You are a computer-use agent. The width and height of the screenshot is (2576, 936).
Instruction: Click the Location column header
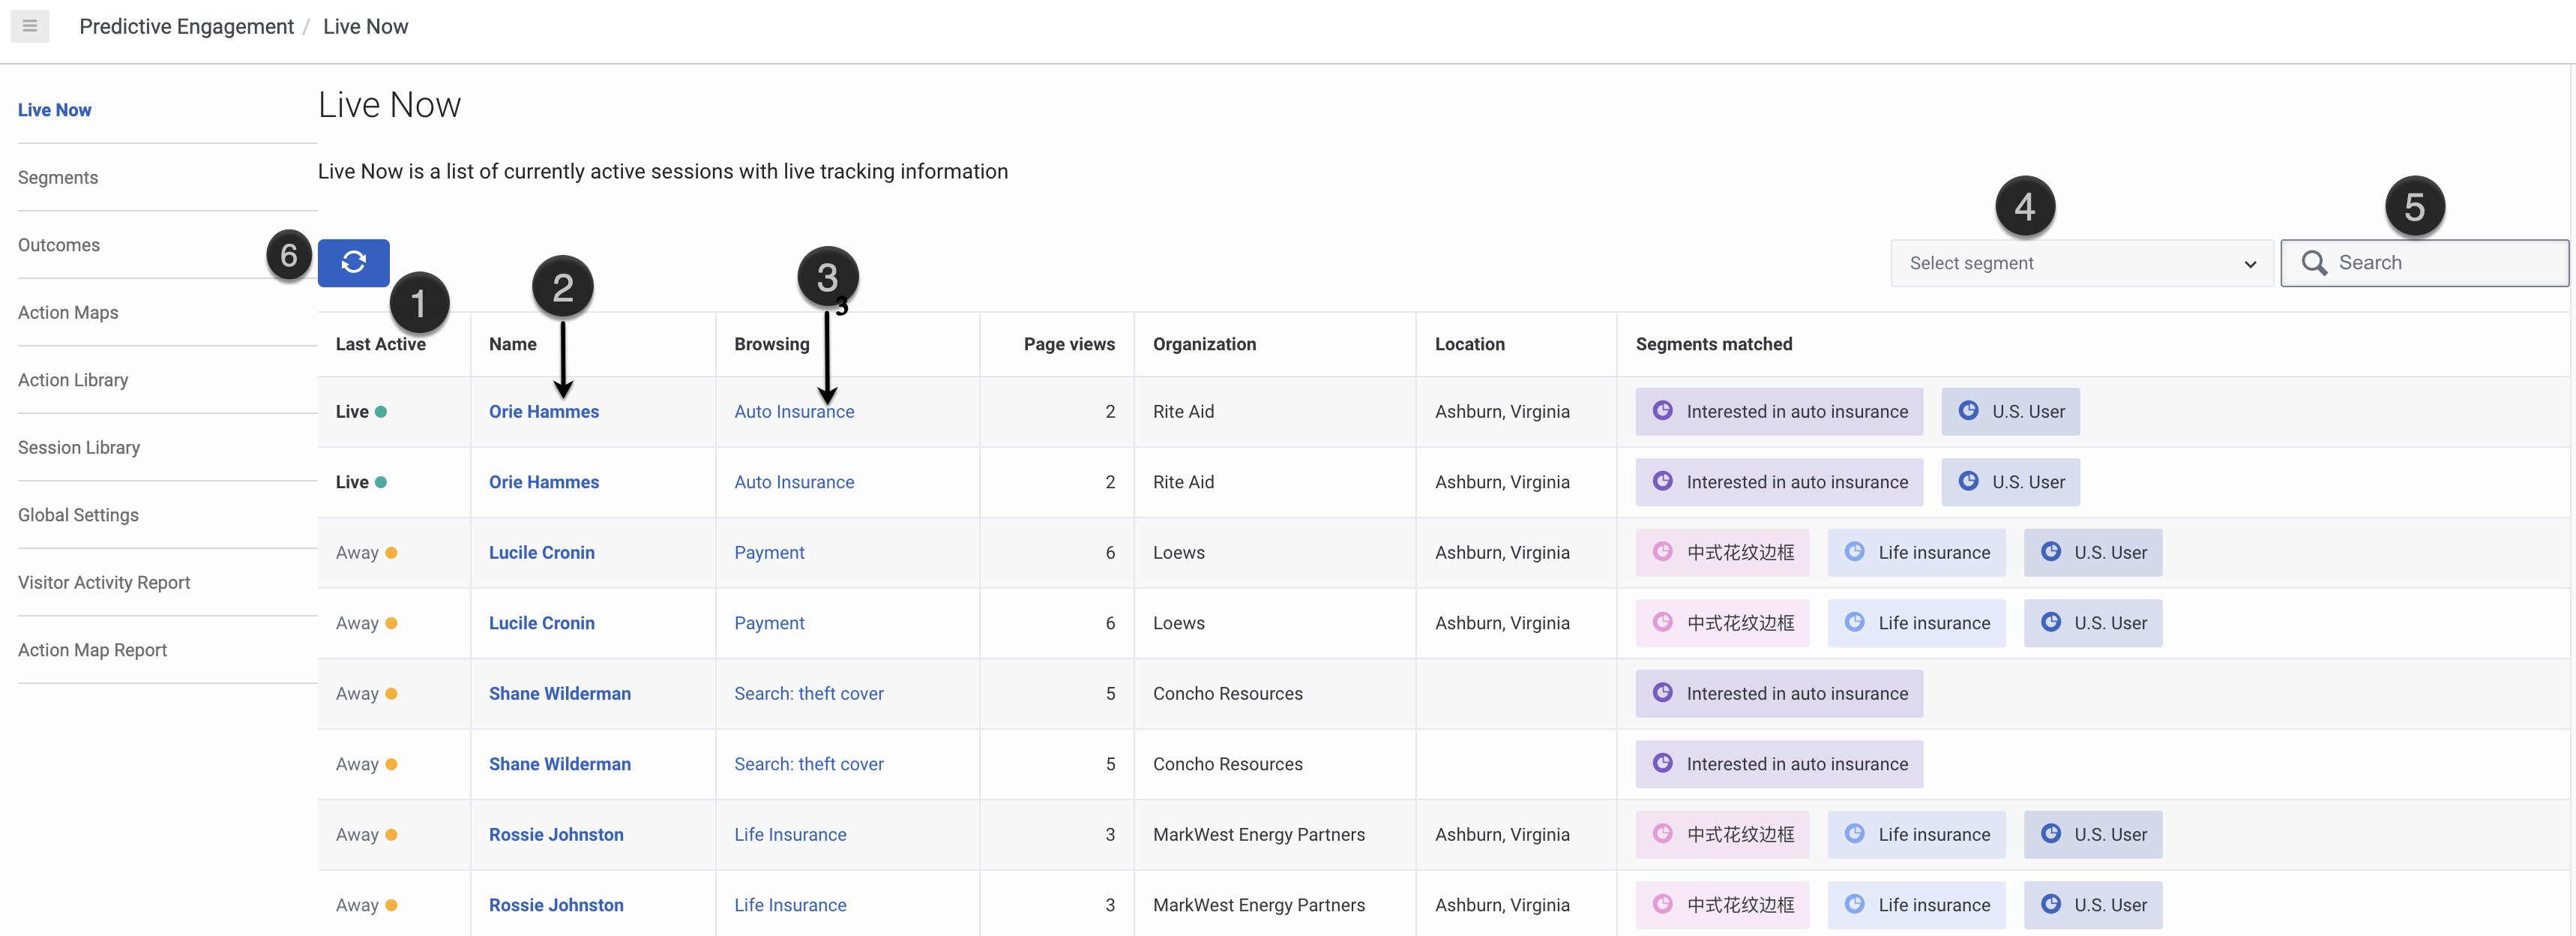[1469, 344]
